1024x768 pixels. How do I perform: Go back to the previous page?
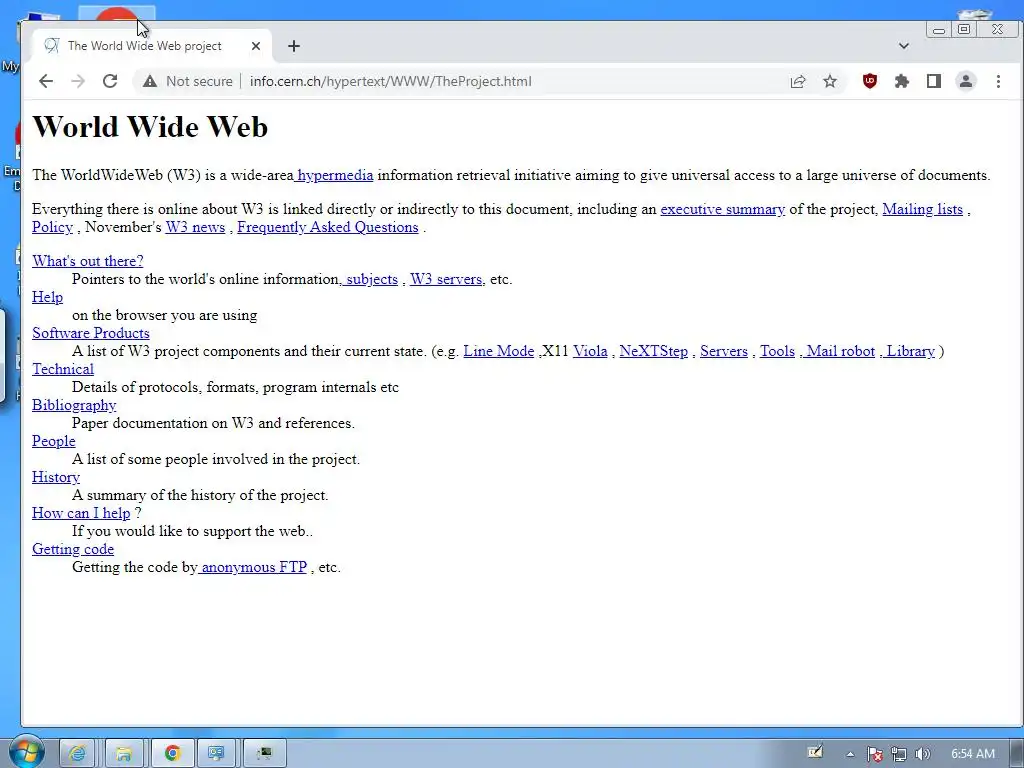[46, 81]
